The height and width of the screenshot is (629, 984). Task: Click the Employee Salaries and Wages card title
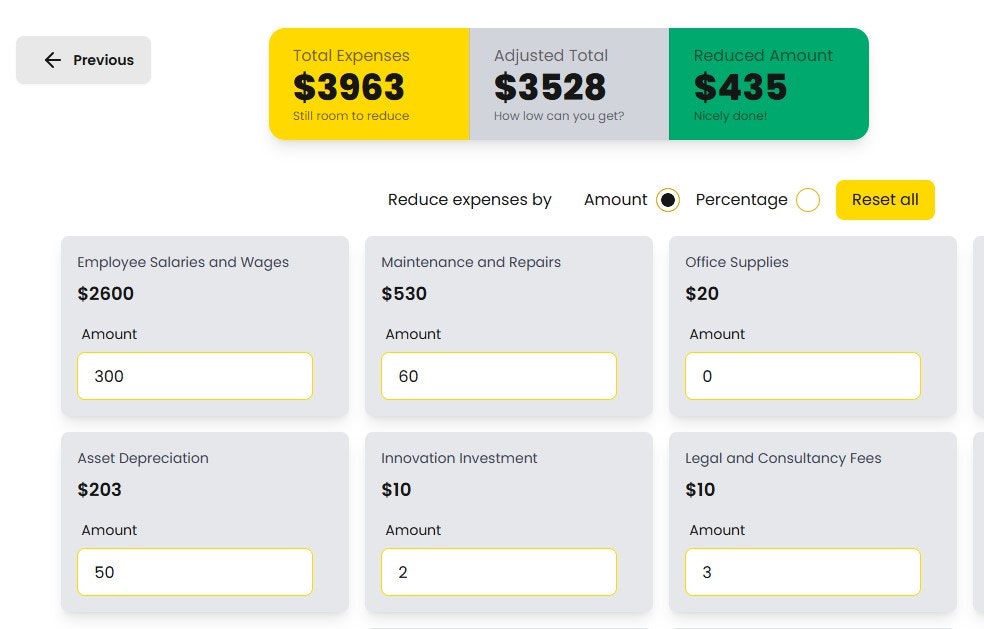pyautogui.click(x=183, y=262)
